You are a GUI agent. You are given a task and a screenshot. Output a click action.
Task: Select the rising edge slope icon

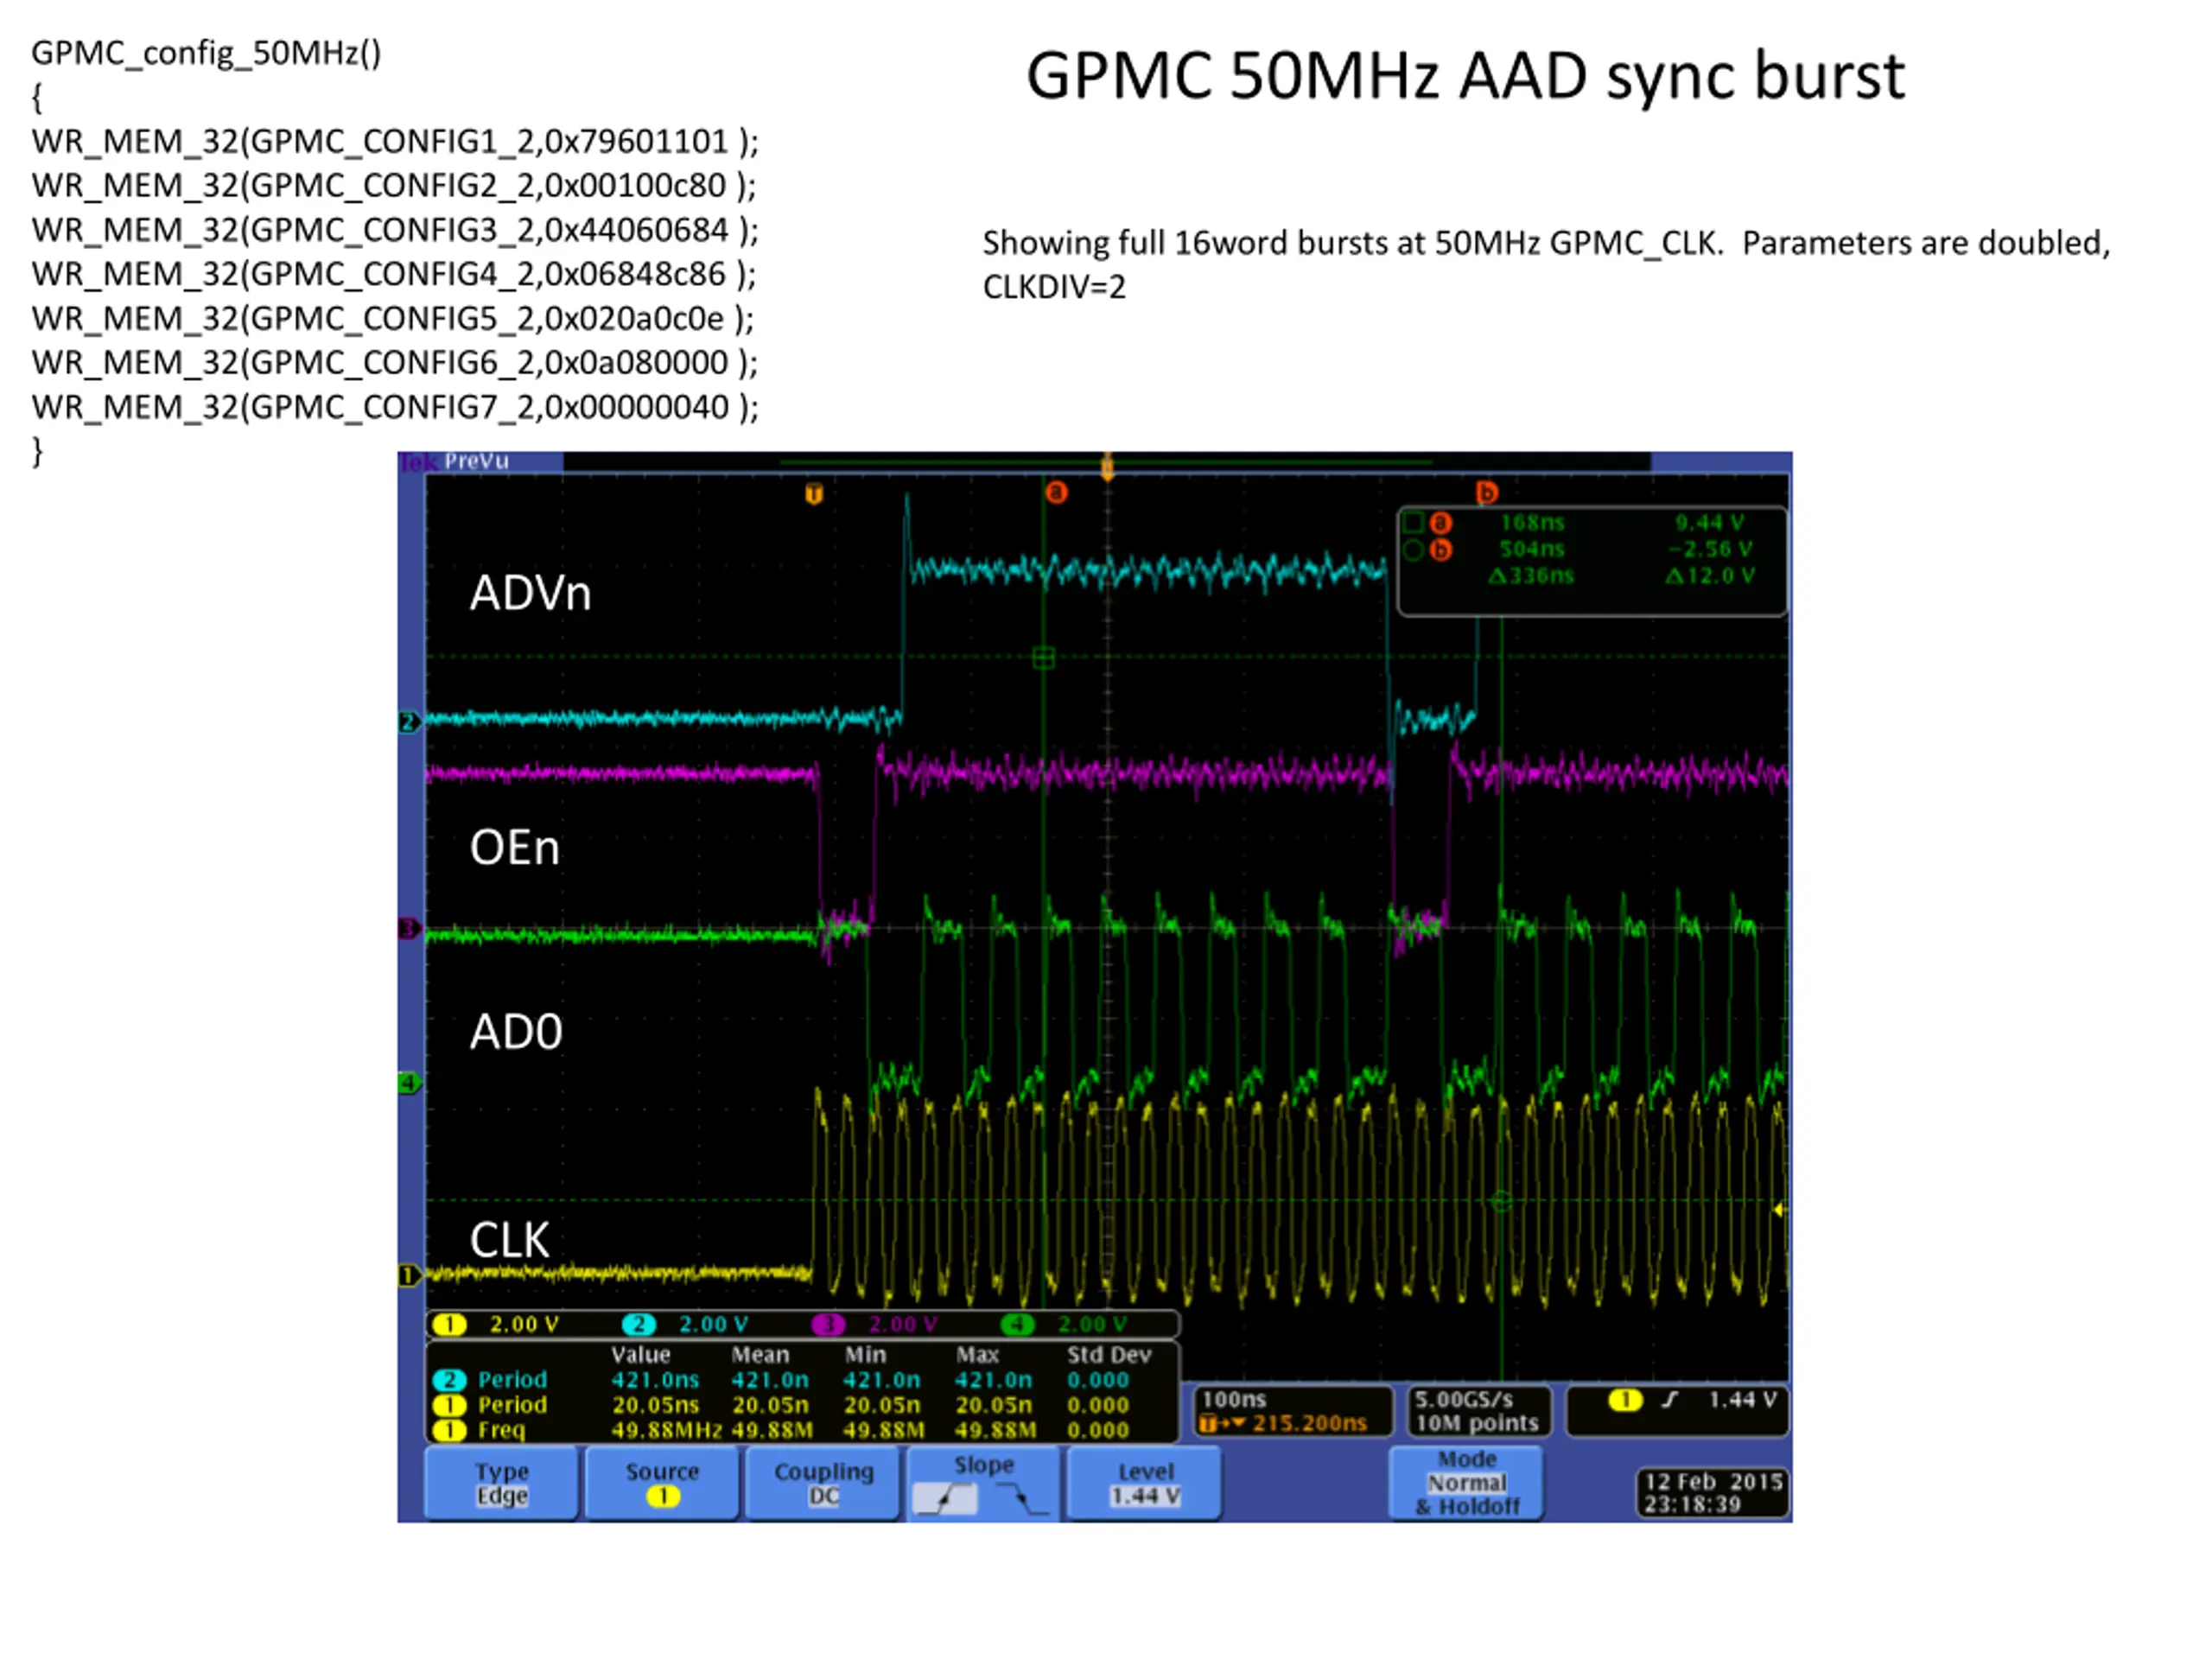945,1499
